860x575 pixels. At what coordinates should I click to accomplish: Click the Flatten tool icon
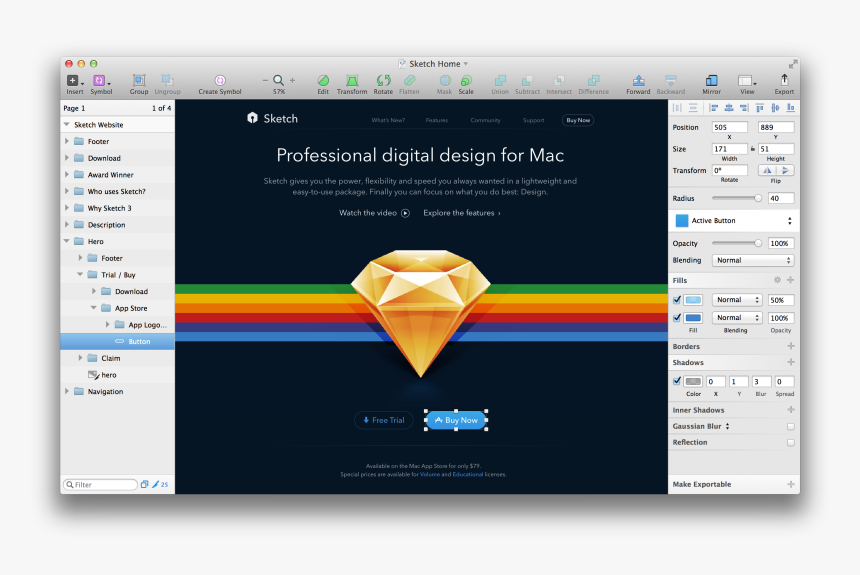tap(409, 81)
